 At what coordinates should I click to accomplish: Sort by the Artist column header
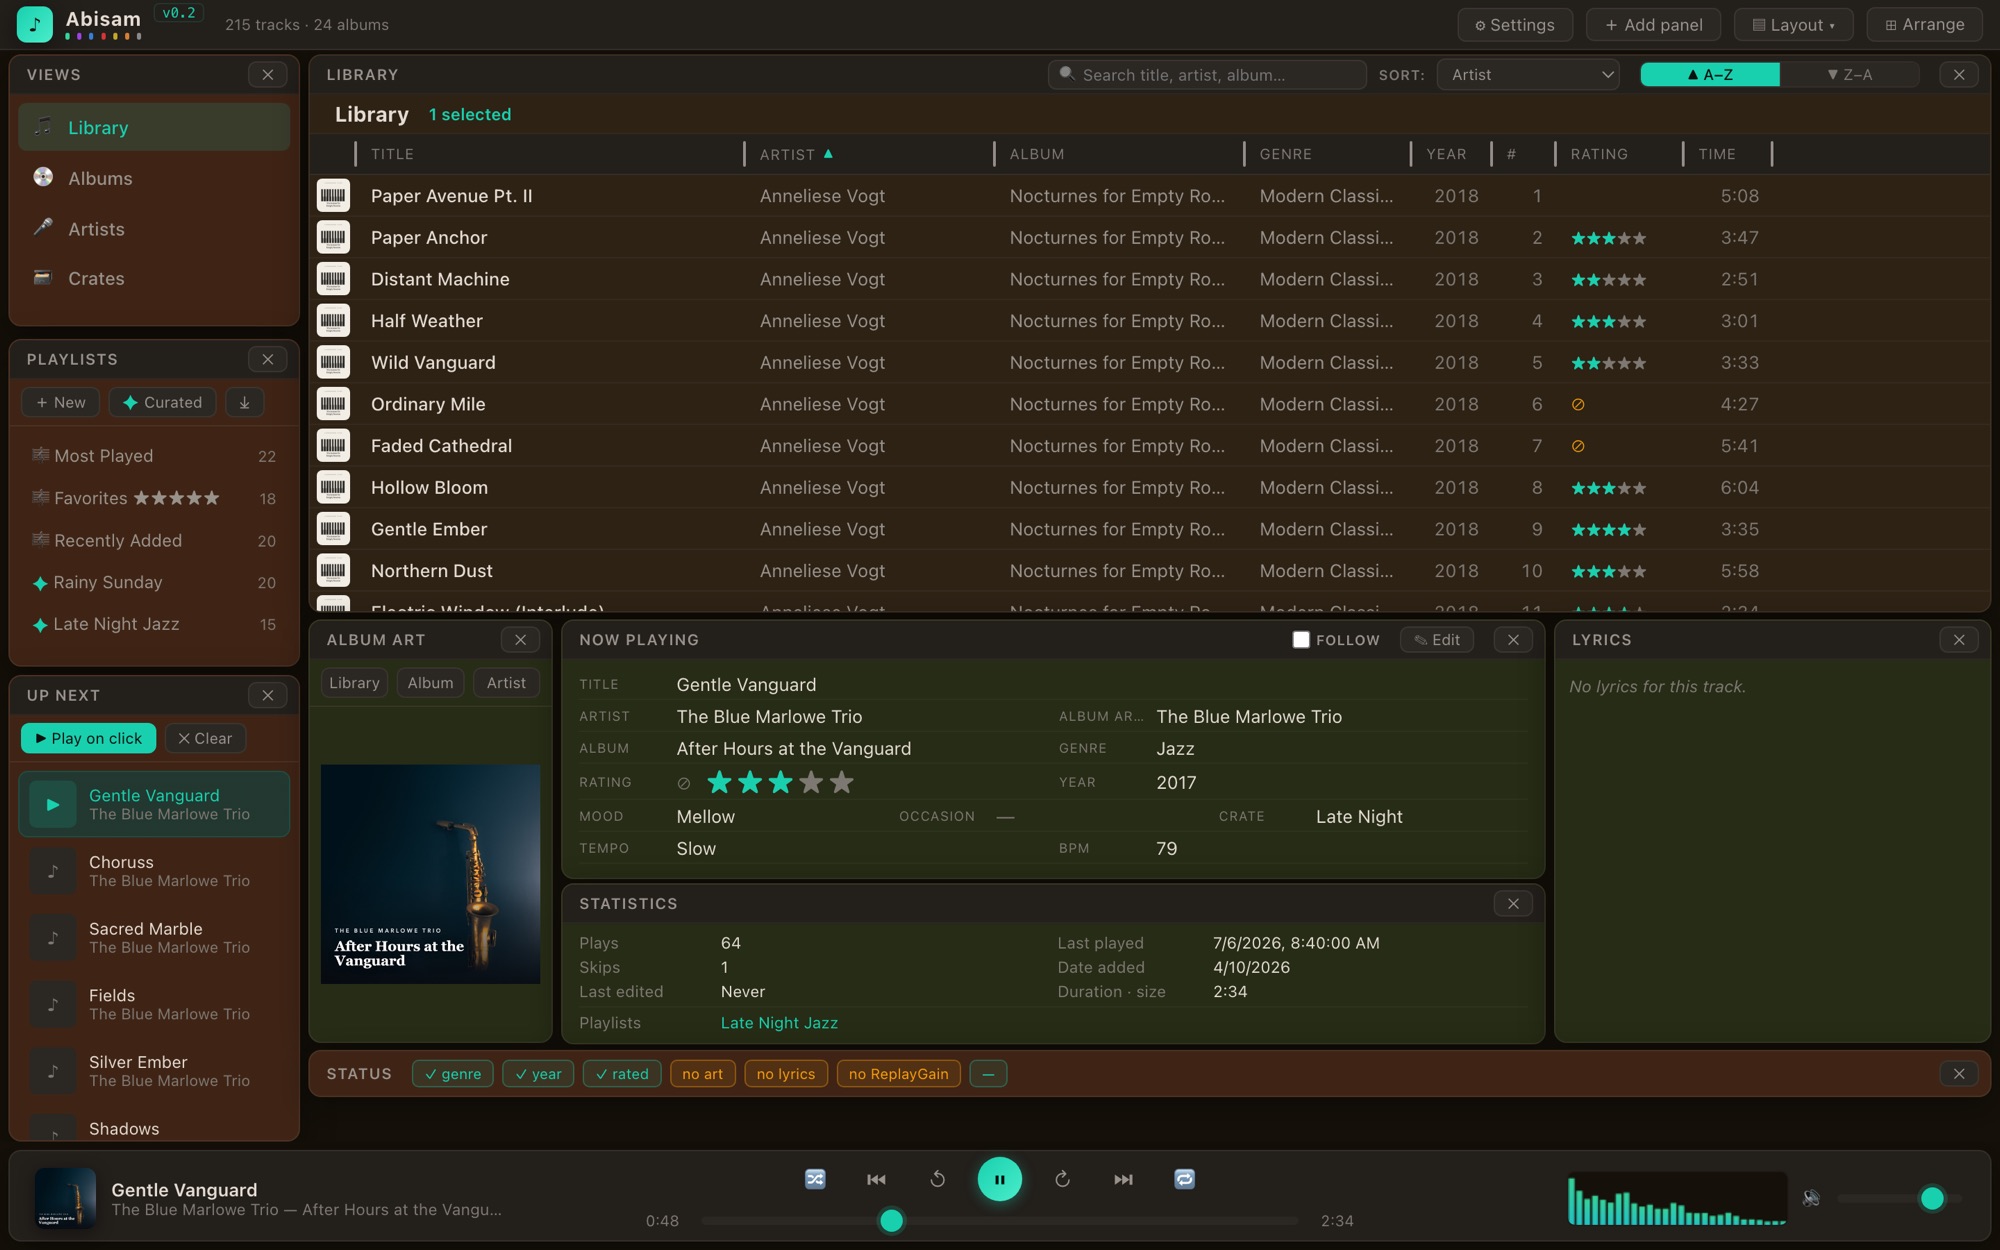click(796, 154)
